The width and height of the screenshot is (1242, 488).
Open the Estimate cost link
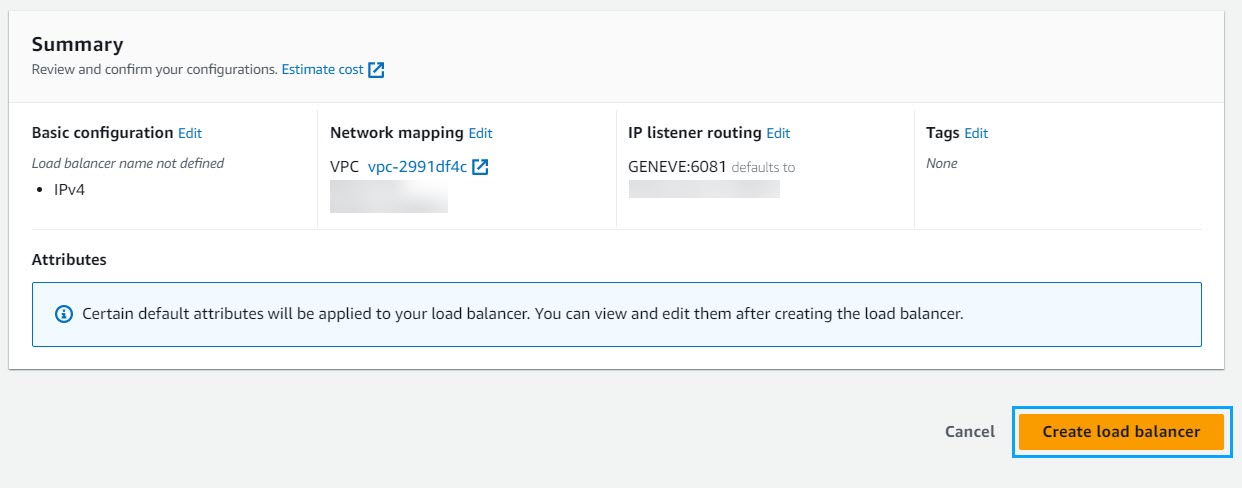[322, 70]
